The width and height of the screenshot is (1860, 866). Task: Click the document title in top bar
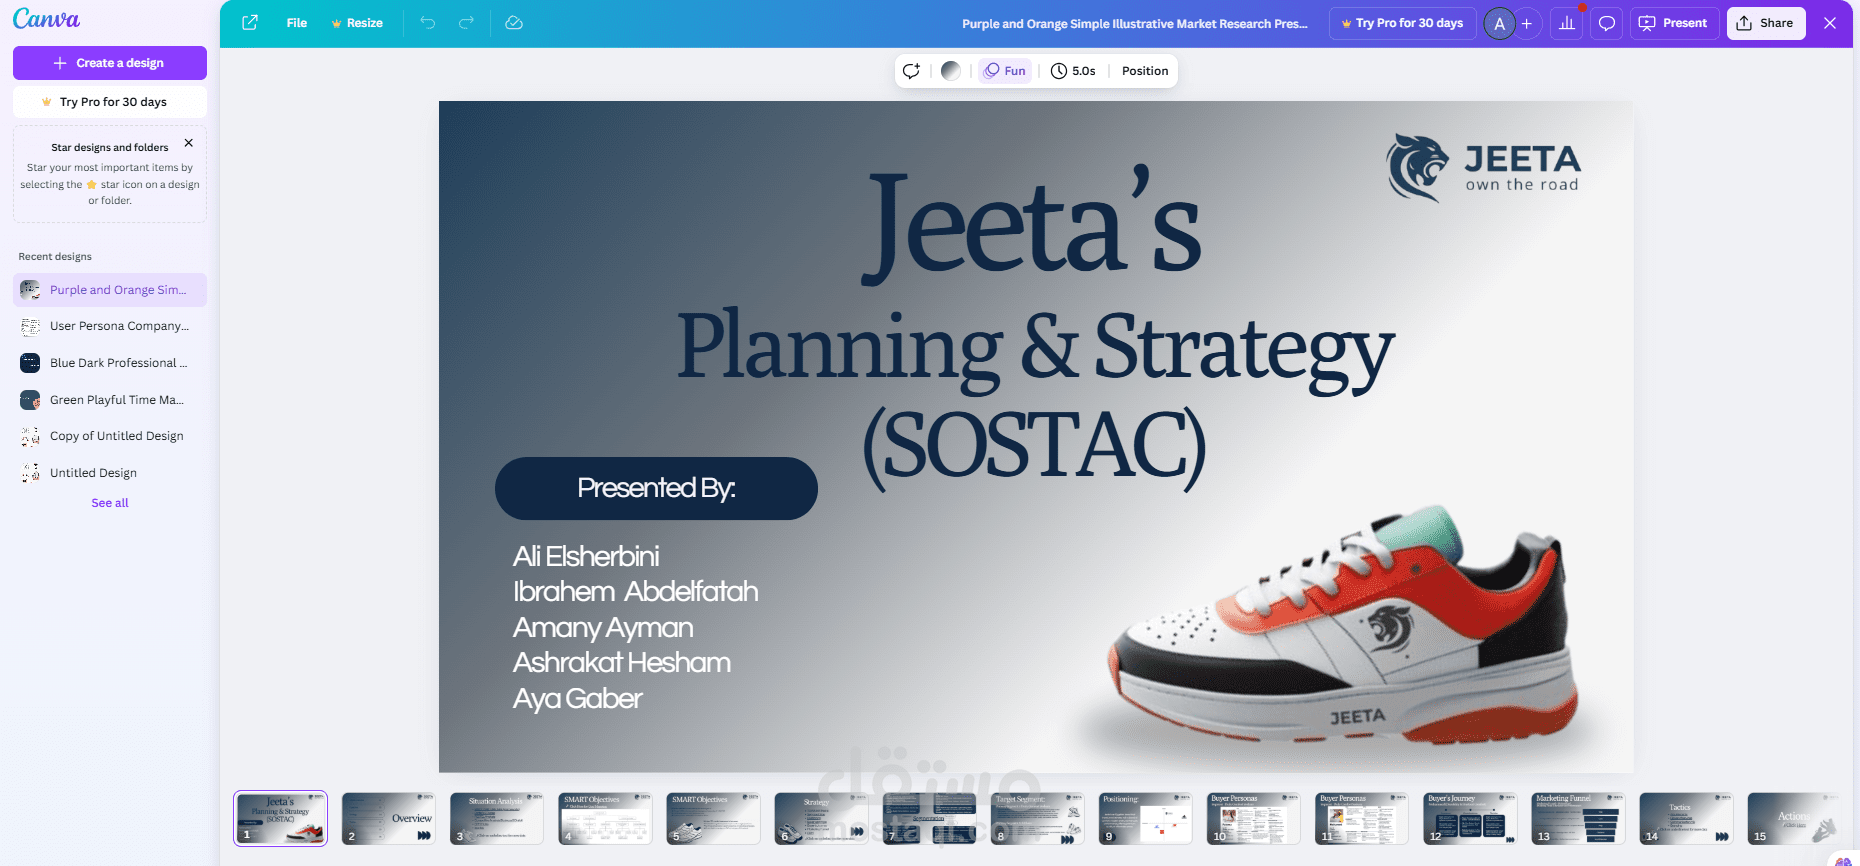click(x=1134, y=23)
